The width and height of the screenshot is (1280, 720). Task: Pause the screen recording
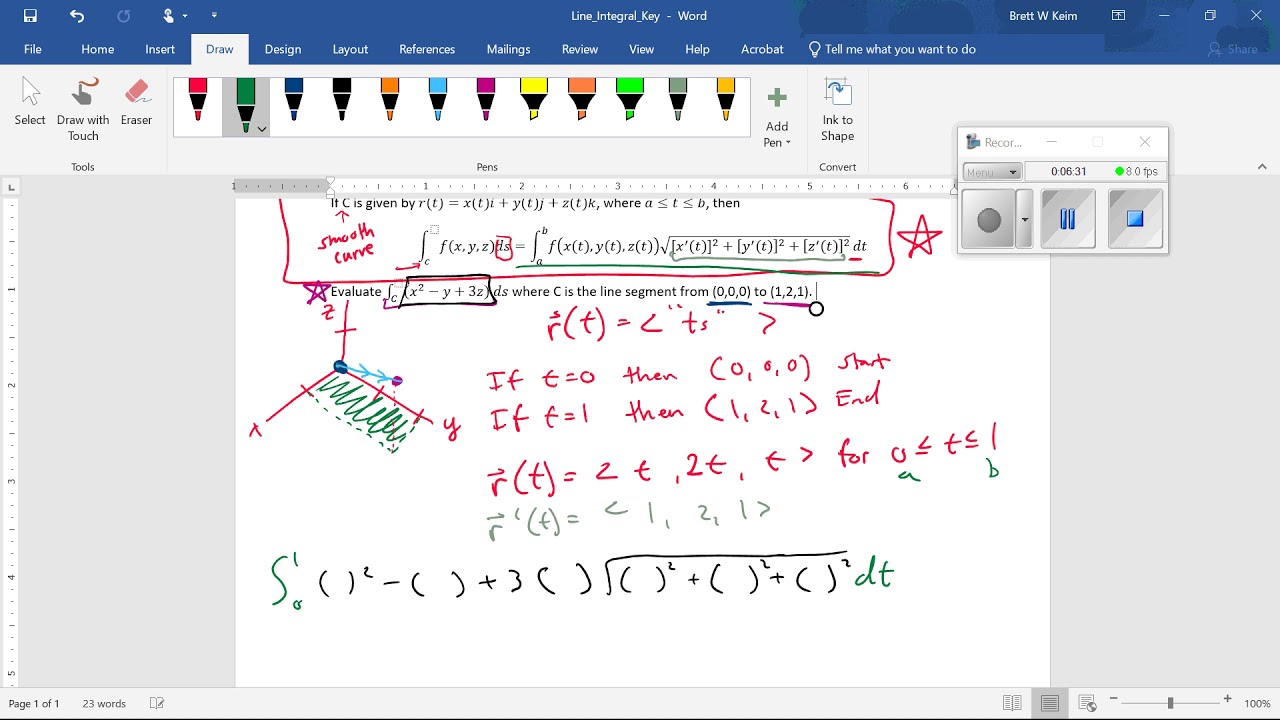pyautogui.click(x=1067, y=219)
